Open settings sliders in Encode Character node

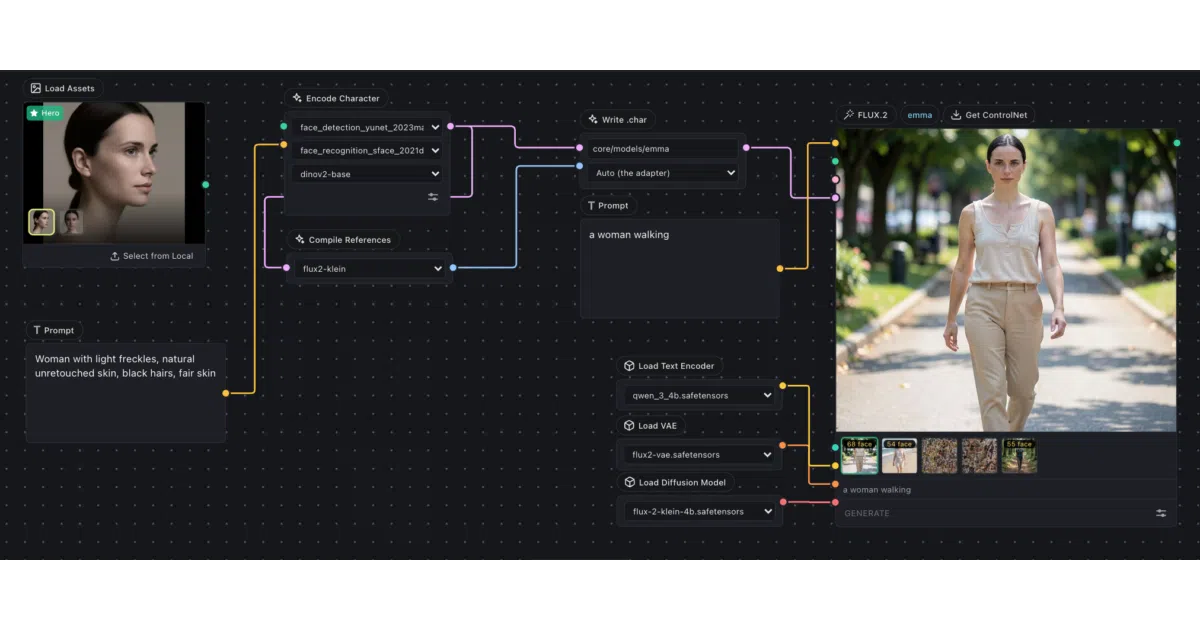[433, 197]
